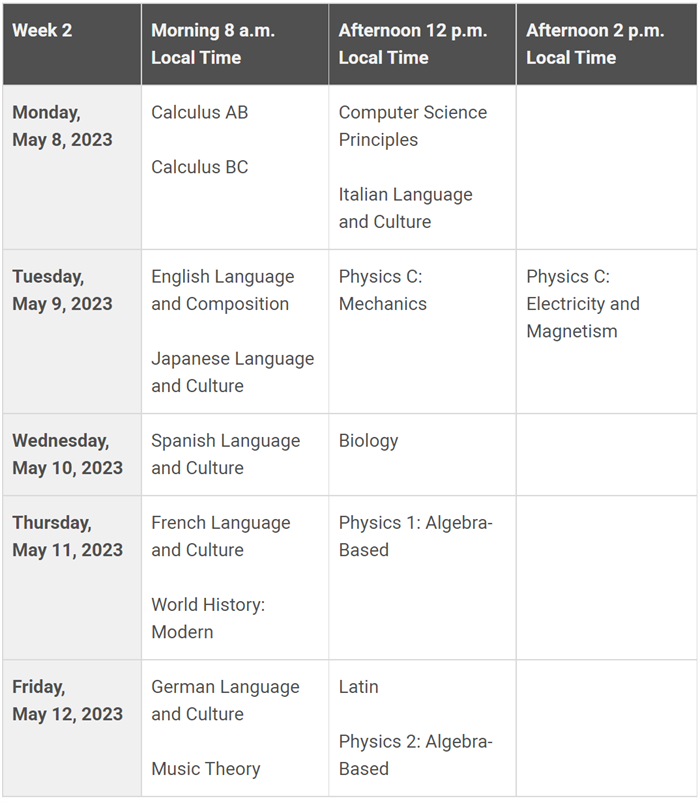
Task: Select the Afternoon 2 p.m. column header
Action: pos(607,44)
